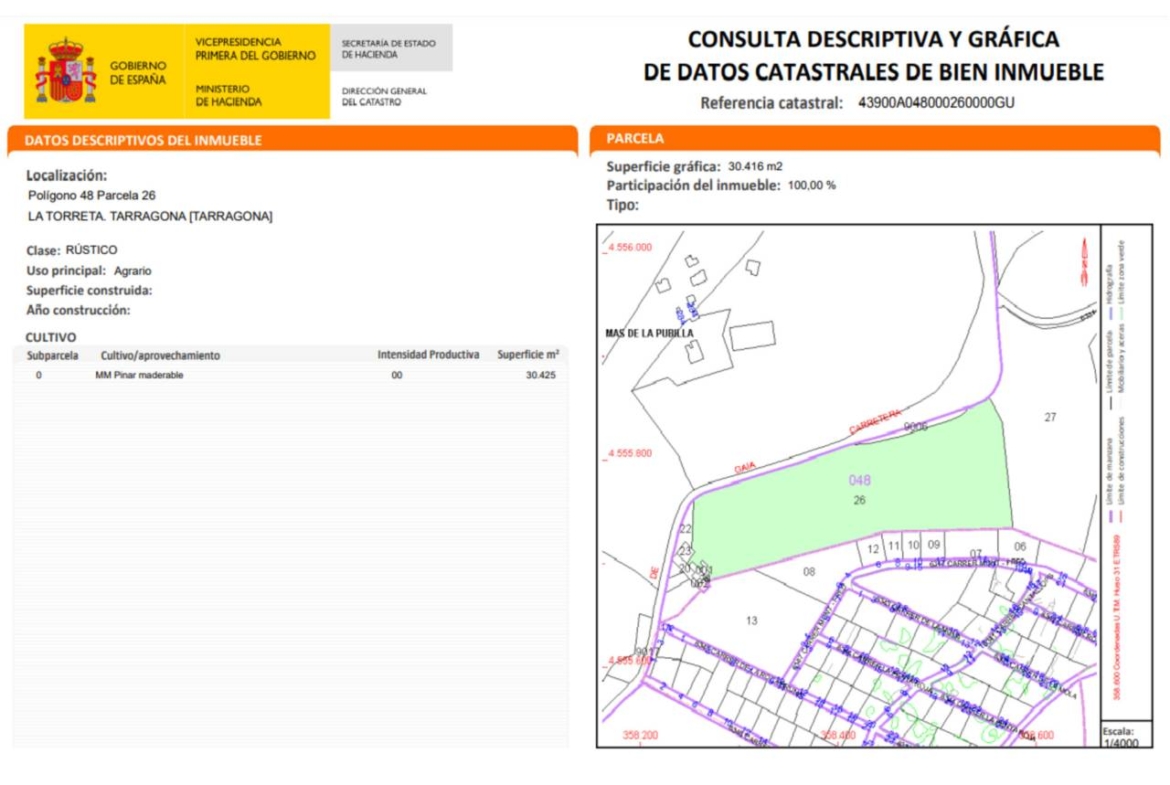Click the 'Superficie m²' column header

coord(527,355)
